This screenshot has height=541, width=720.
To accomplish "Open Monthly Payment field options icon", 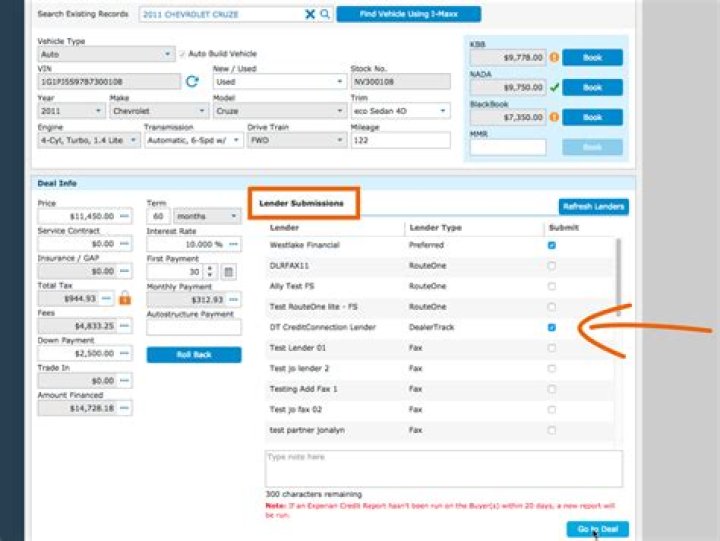I will (233, 299).
